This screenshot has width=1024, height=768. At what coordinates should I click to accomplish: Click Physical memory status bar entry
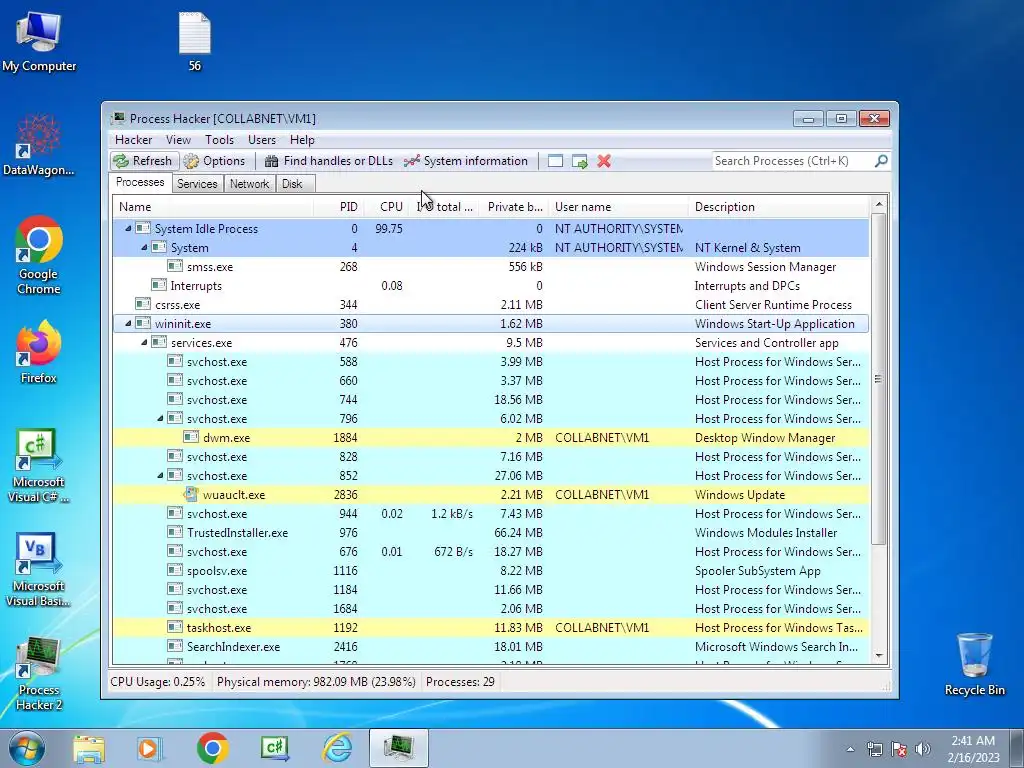click(316, 682)
